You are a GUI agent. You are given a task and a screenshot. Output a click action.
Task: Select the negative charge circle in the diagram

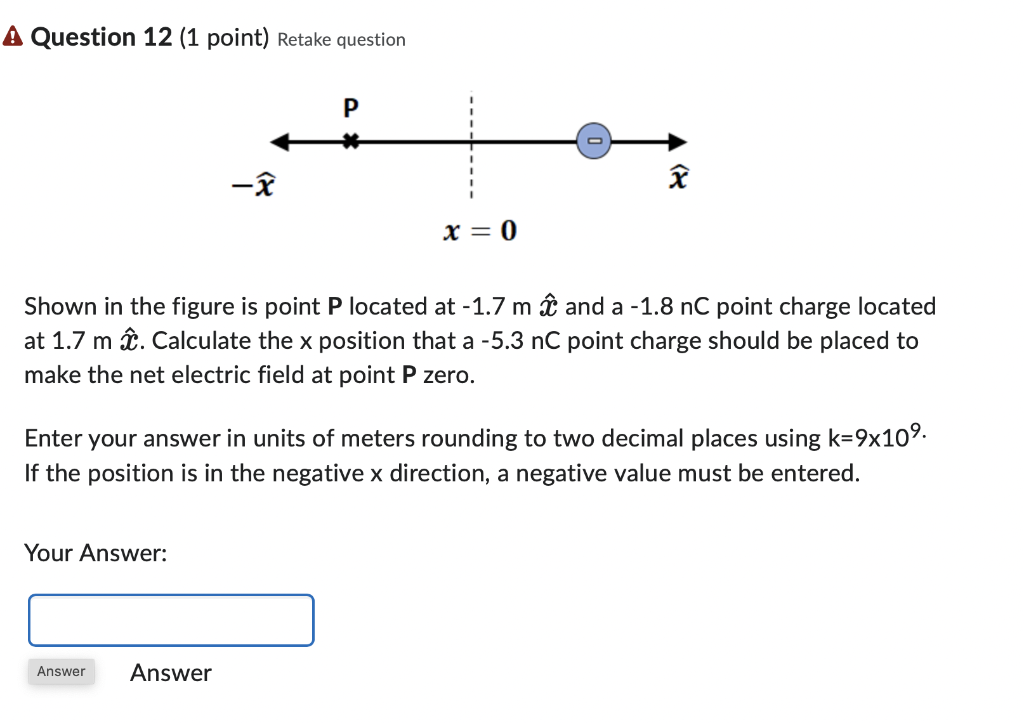click(594, 141)
